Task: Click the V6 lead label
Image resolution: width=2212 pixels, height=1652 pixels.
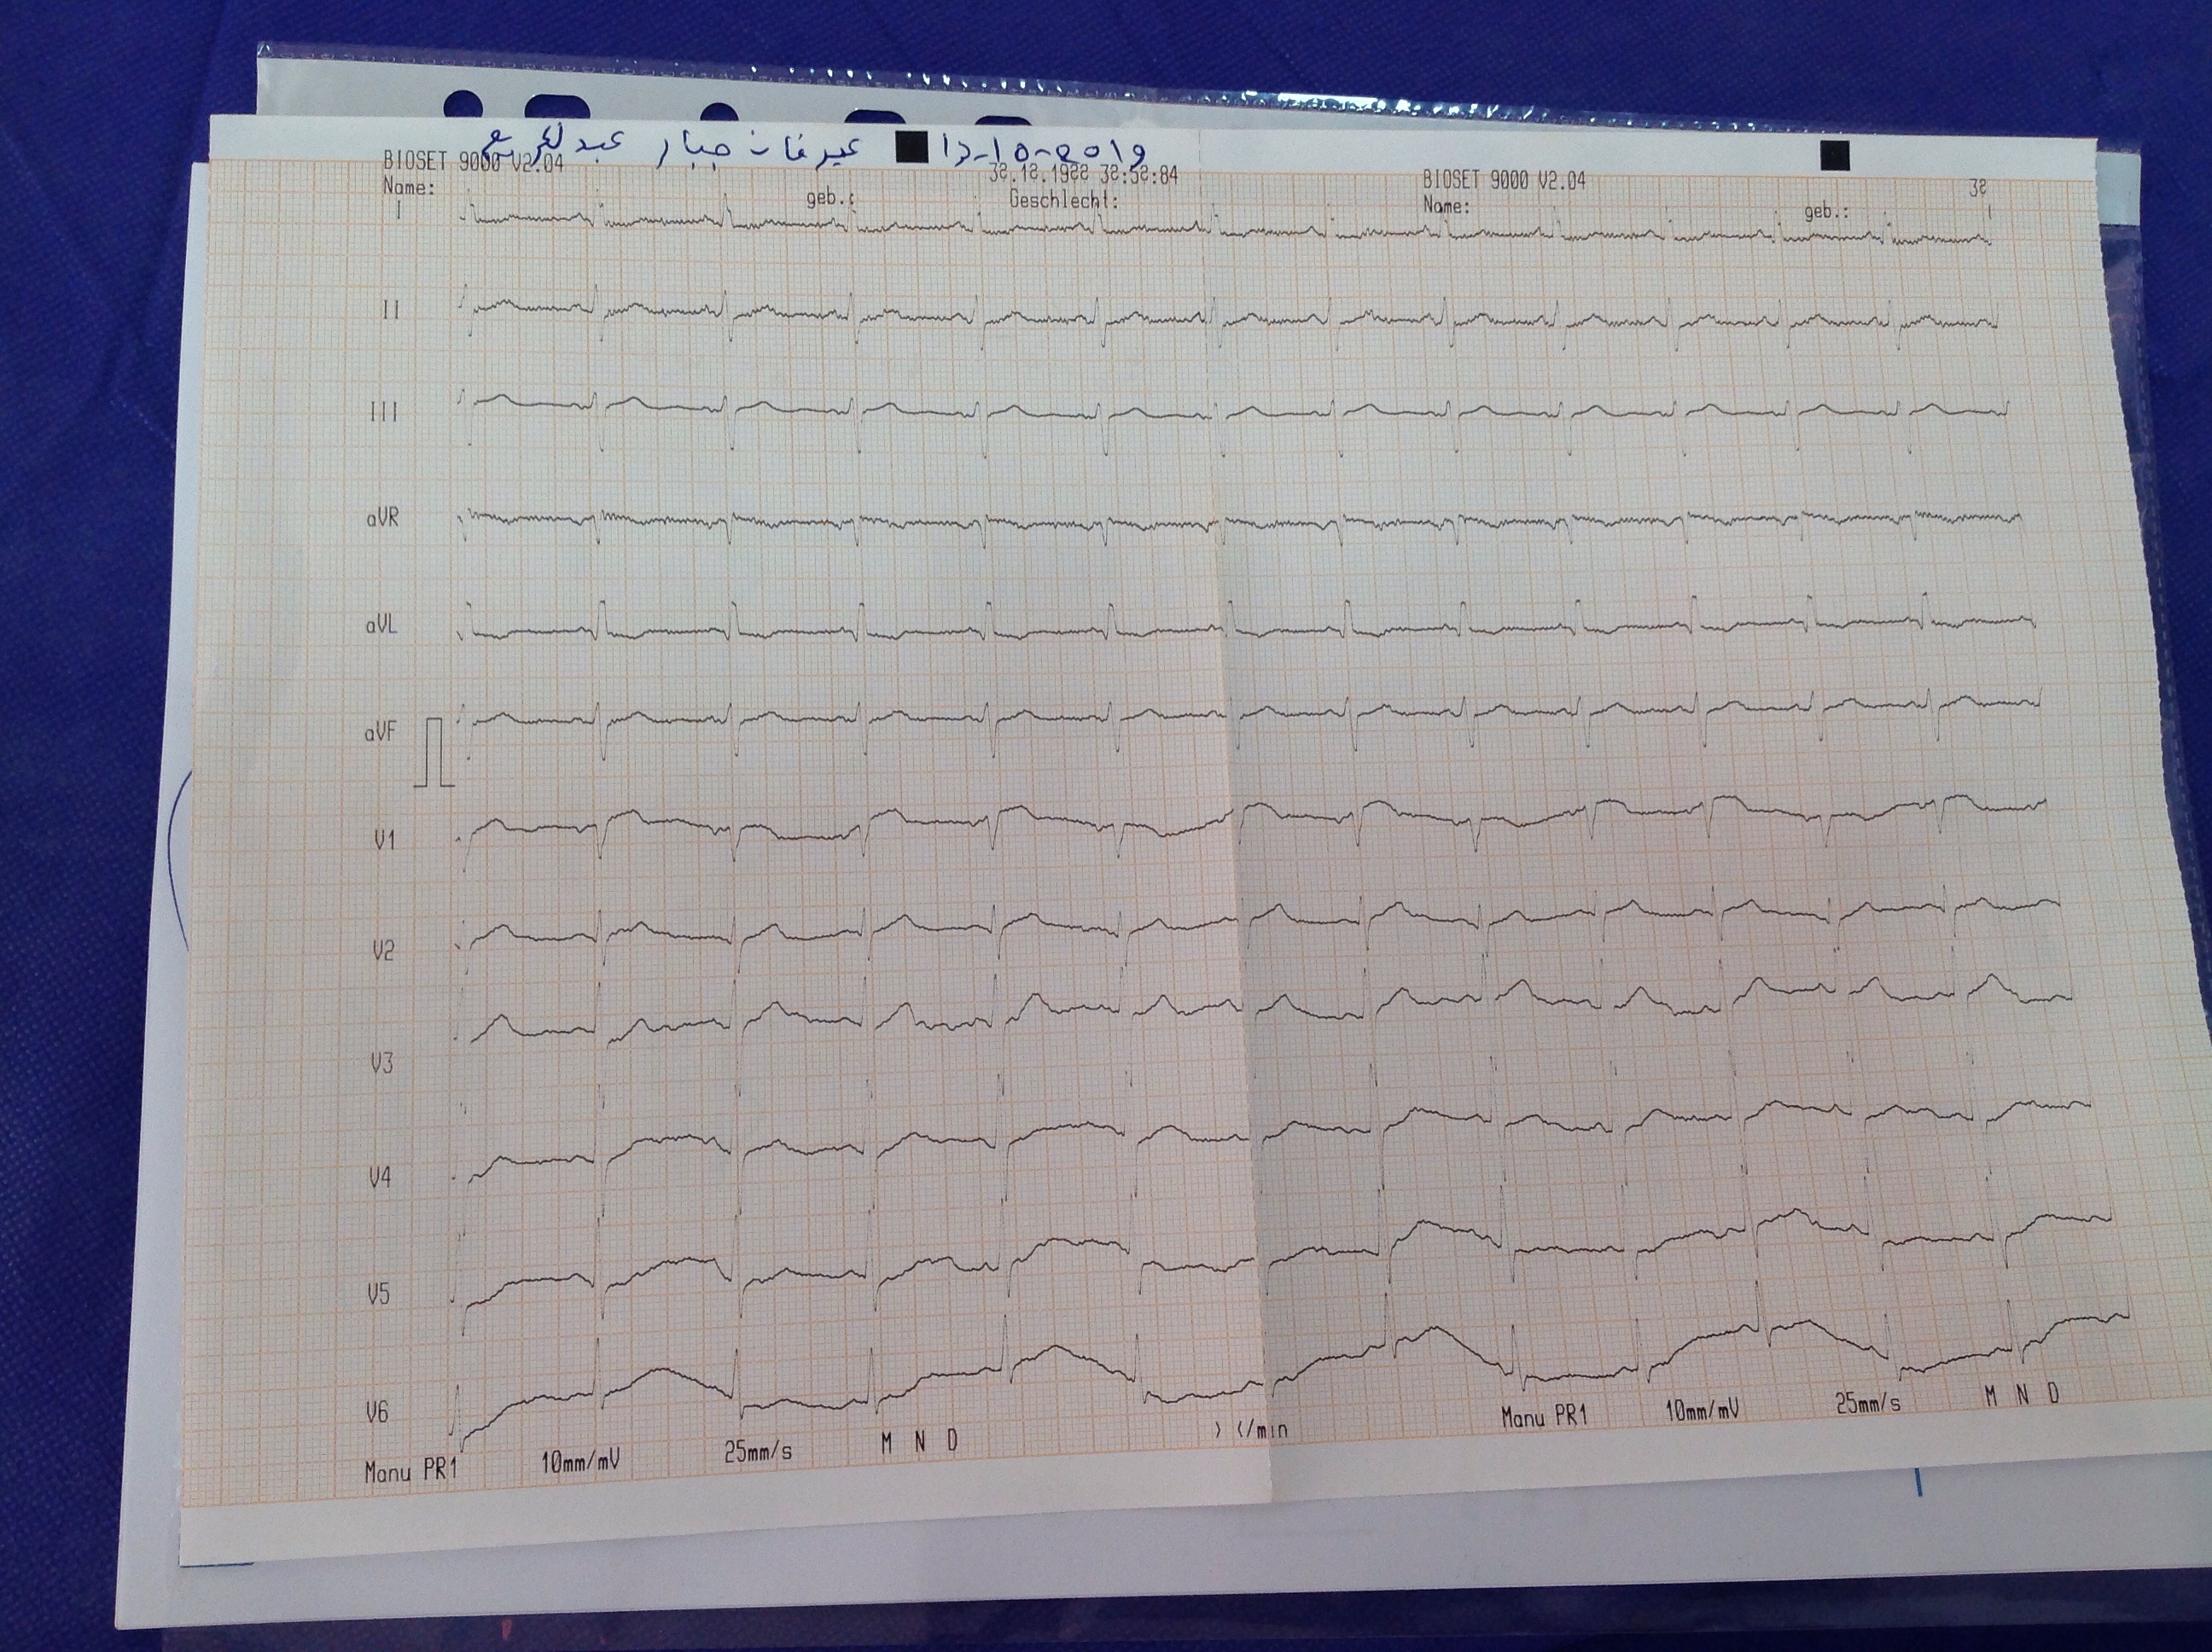Action: coord(377,1412)
